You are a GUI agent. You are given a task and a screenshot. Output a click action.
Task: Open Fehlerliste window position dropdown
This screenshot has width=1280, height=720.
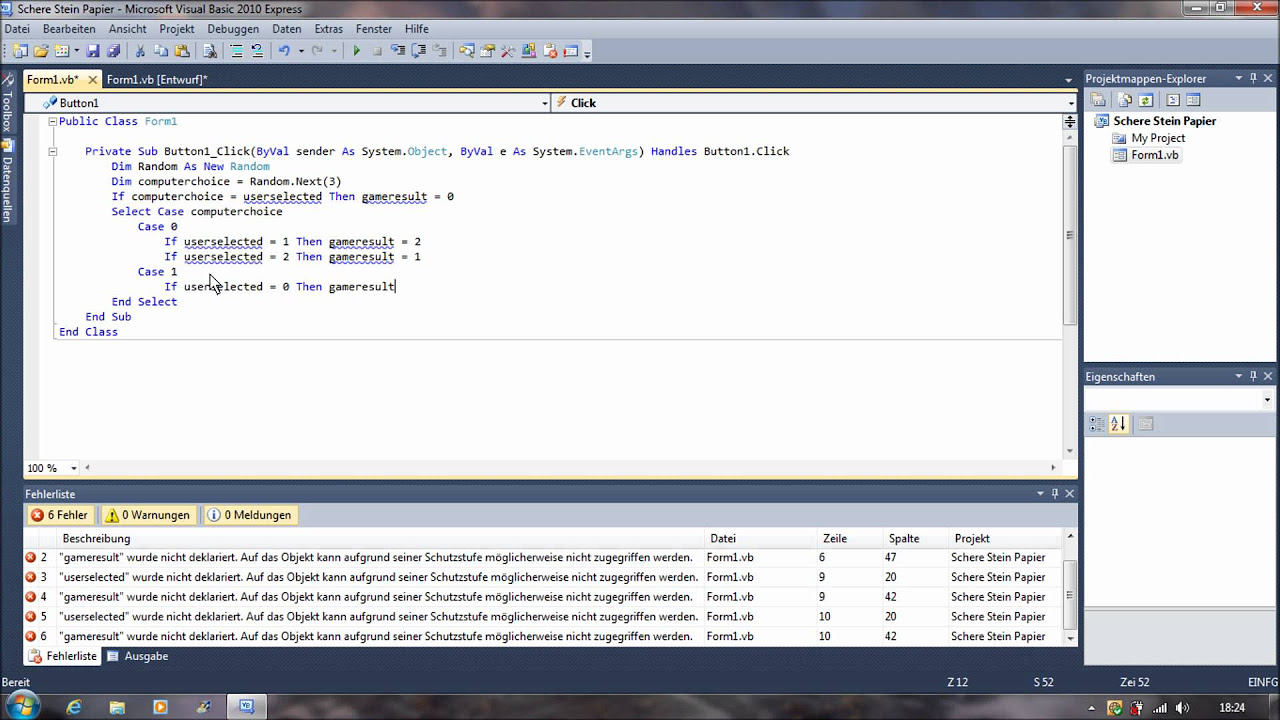pos(1040,494)
